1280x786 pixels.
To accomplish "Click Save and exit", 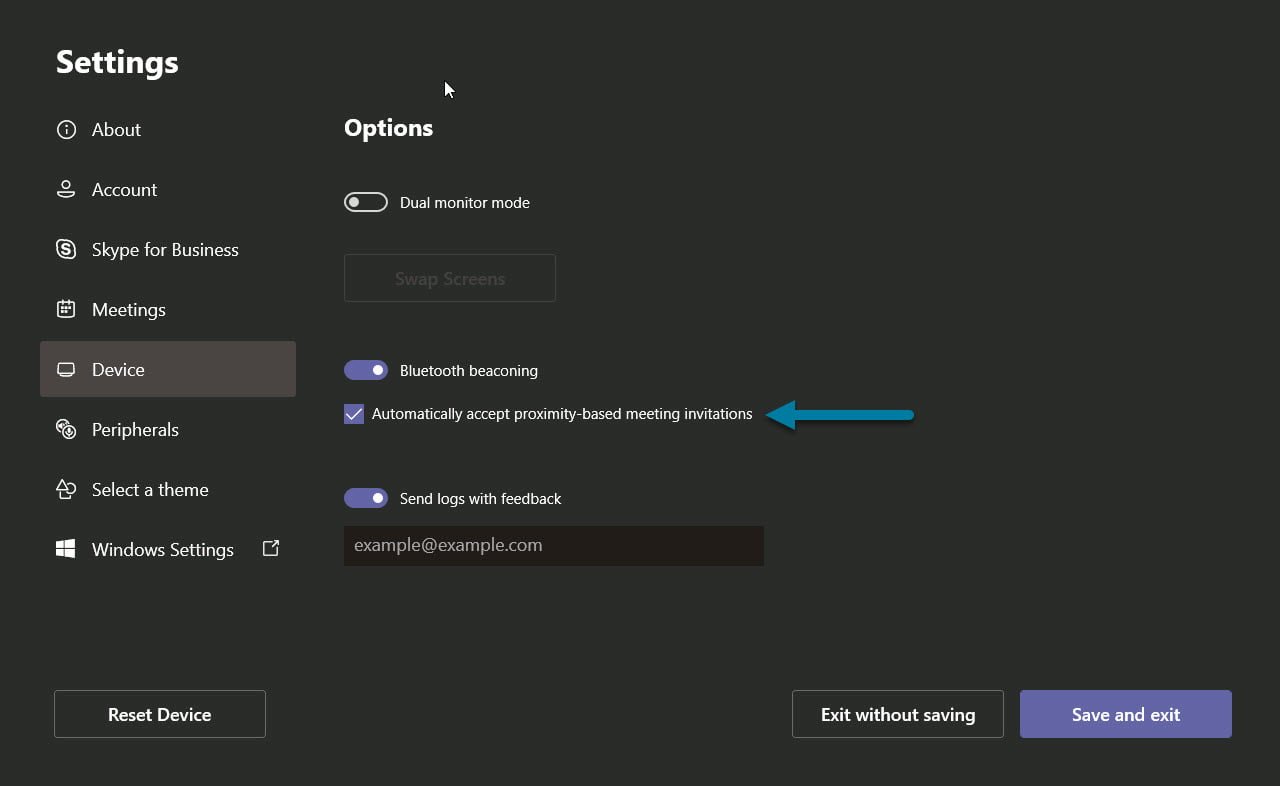I will 1125,714.
